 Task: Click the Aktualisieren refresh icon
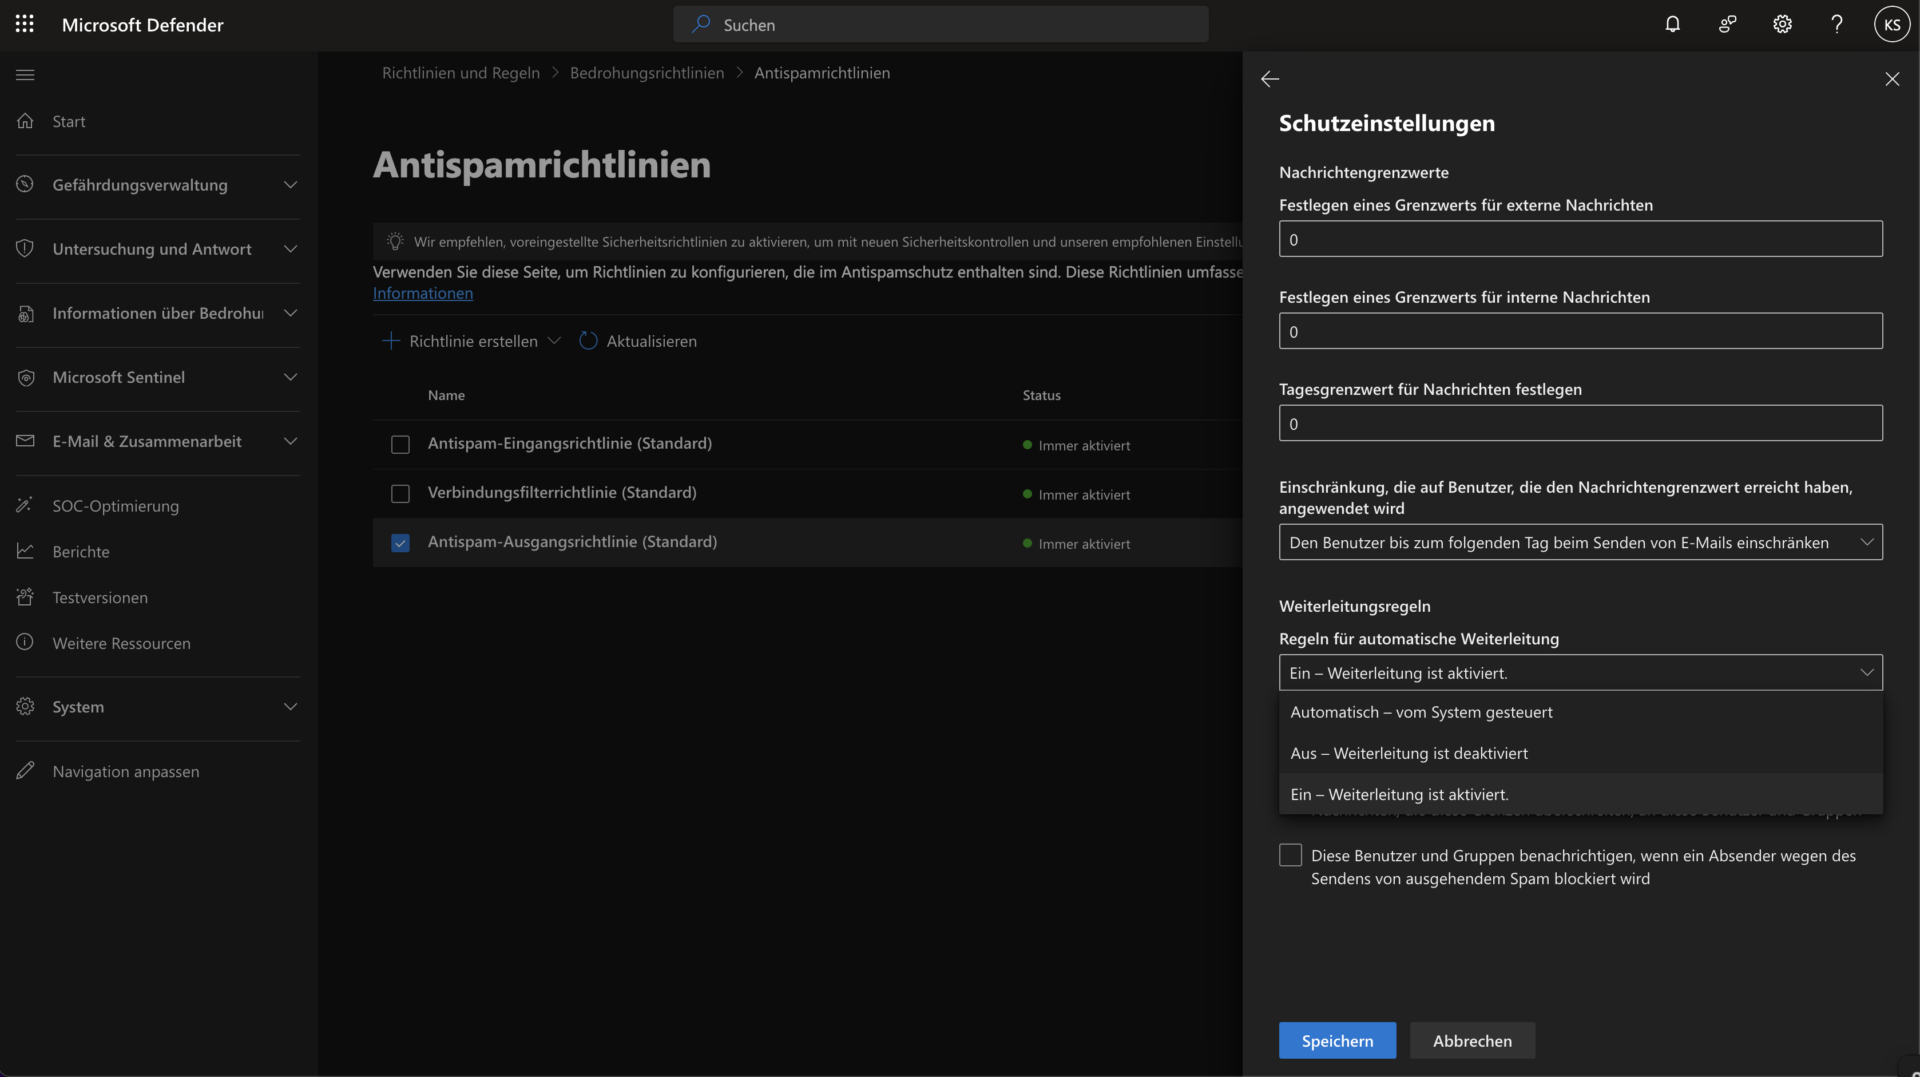(588, 341)
